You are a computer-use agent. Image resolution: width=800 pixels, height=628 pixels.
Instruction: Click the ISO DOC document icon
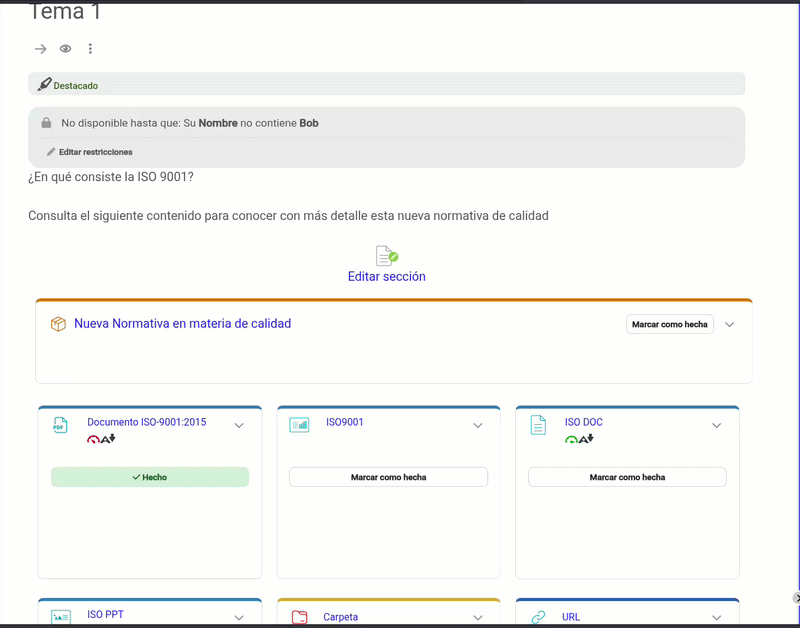coord(538,425)
